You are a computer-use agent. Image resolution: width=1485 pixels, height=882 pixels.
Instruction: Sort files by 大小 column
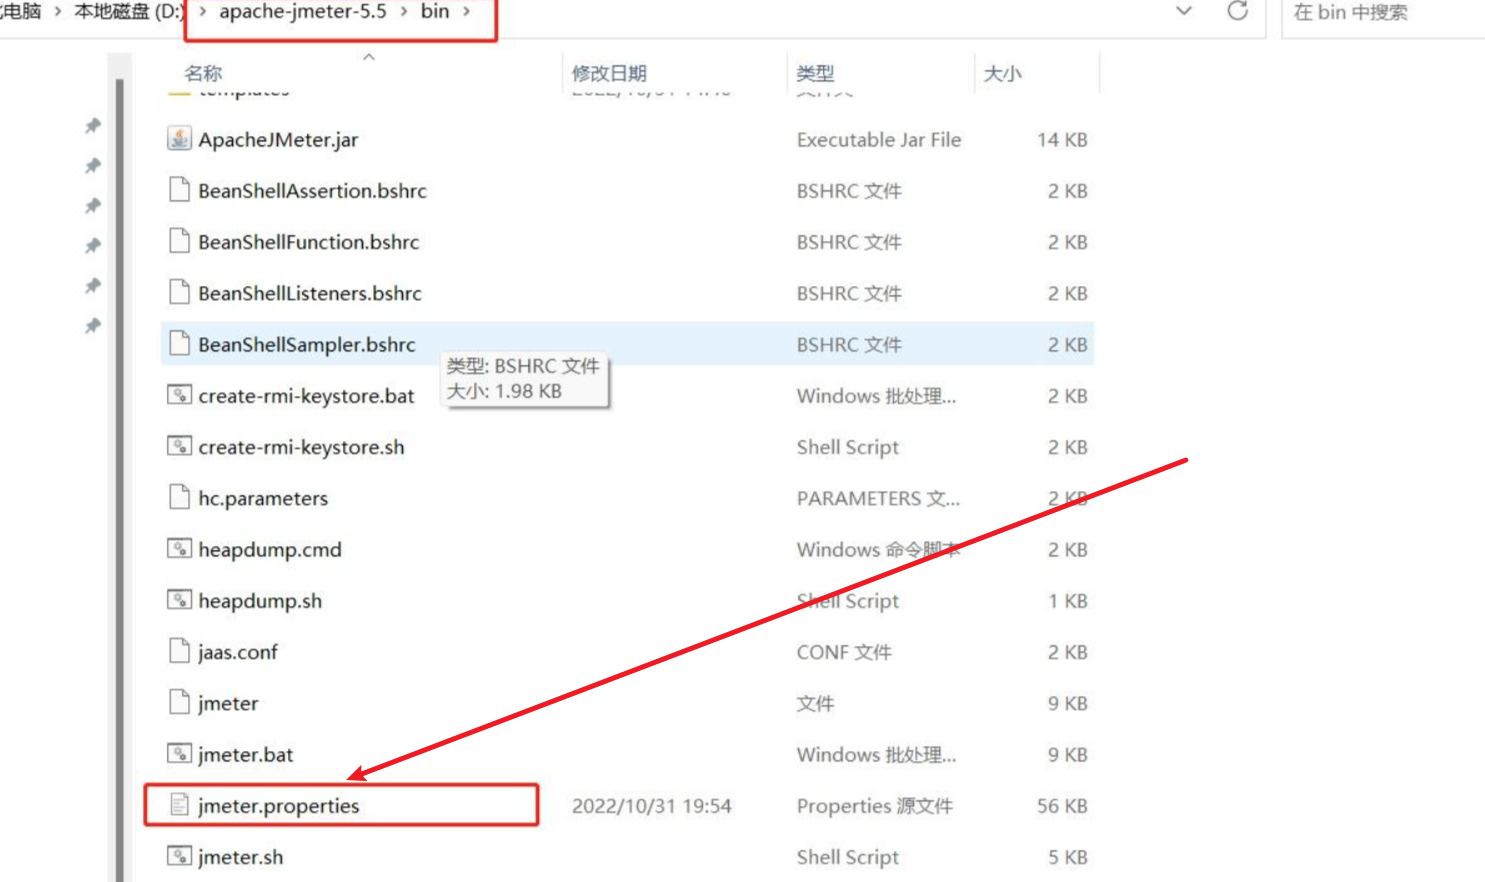(x=1003, y=73)
